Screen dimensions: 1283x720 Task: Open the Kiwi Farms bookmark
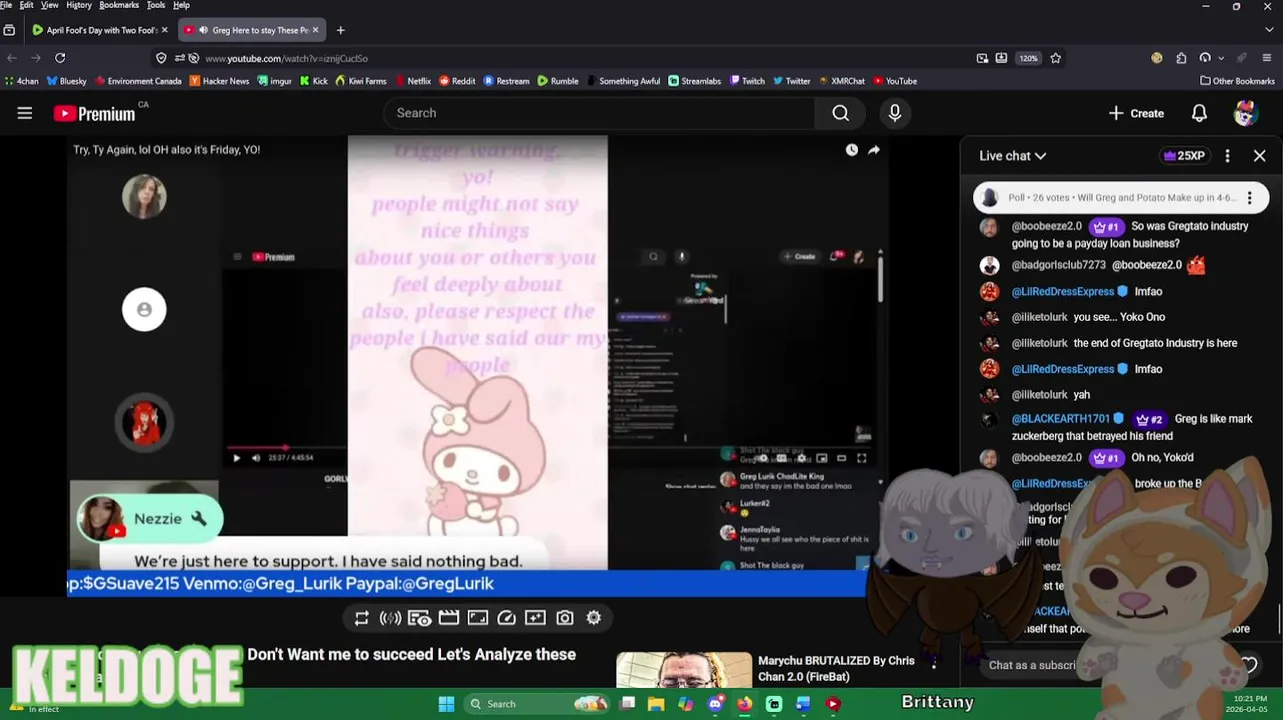pyautogui.click(x=361, y=81)
